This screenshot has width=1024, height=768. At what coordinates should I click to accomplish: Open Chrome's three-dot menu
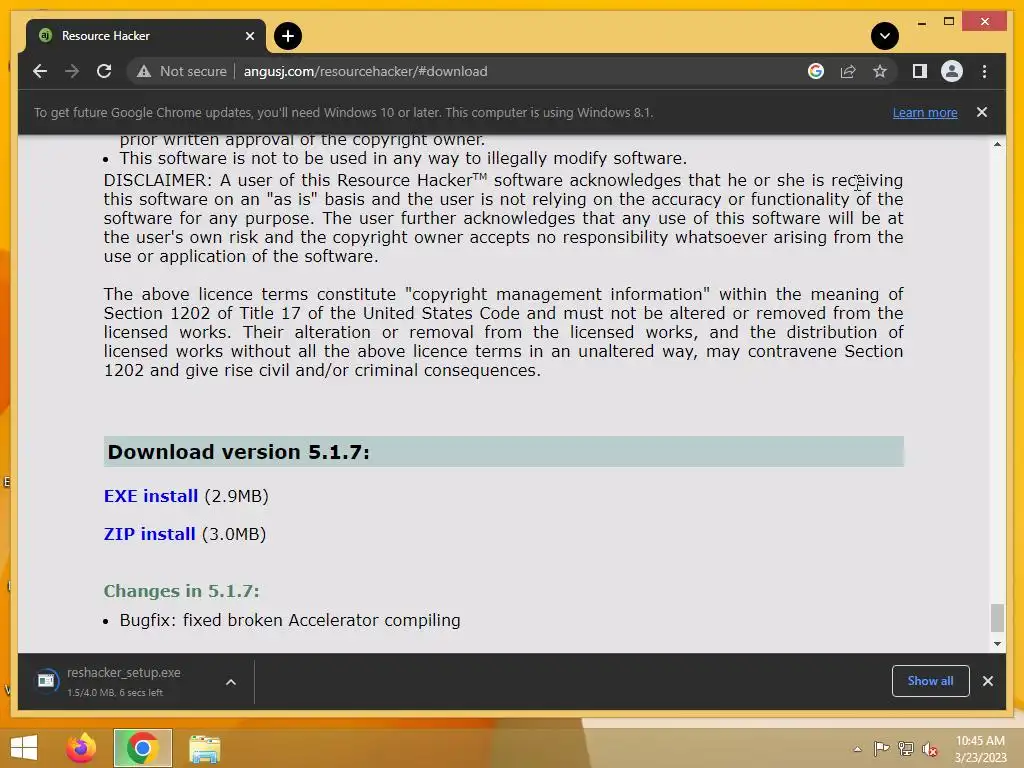(x=984, y=71)
